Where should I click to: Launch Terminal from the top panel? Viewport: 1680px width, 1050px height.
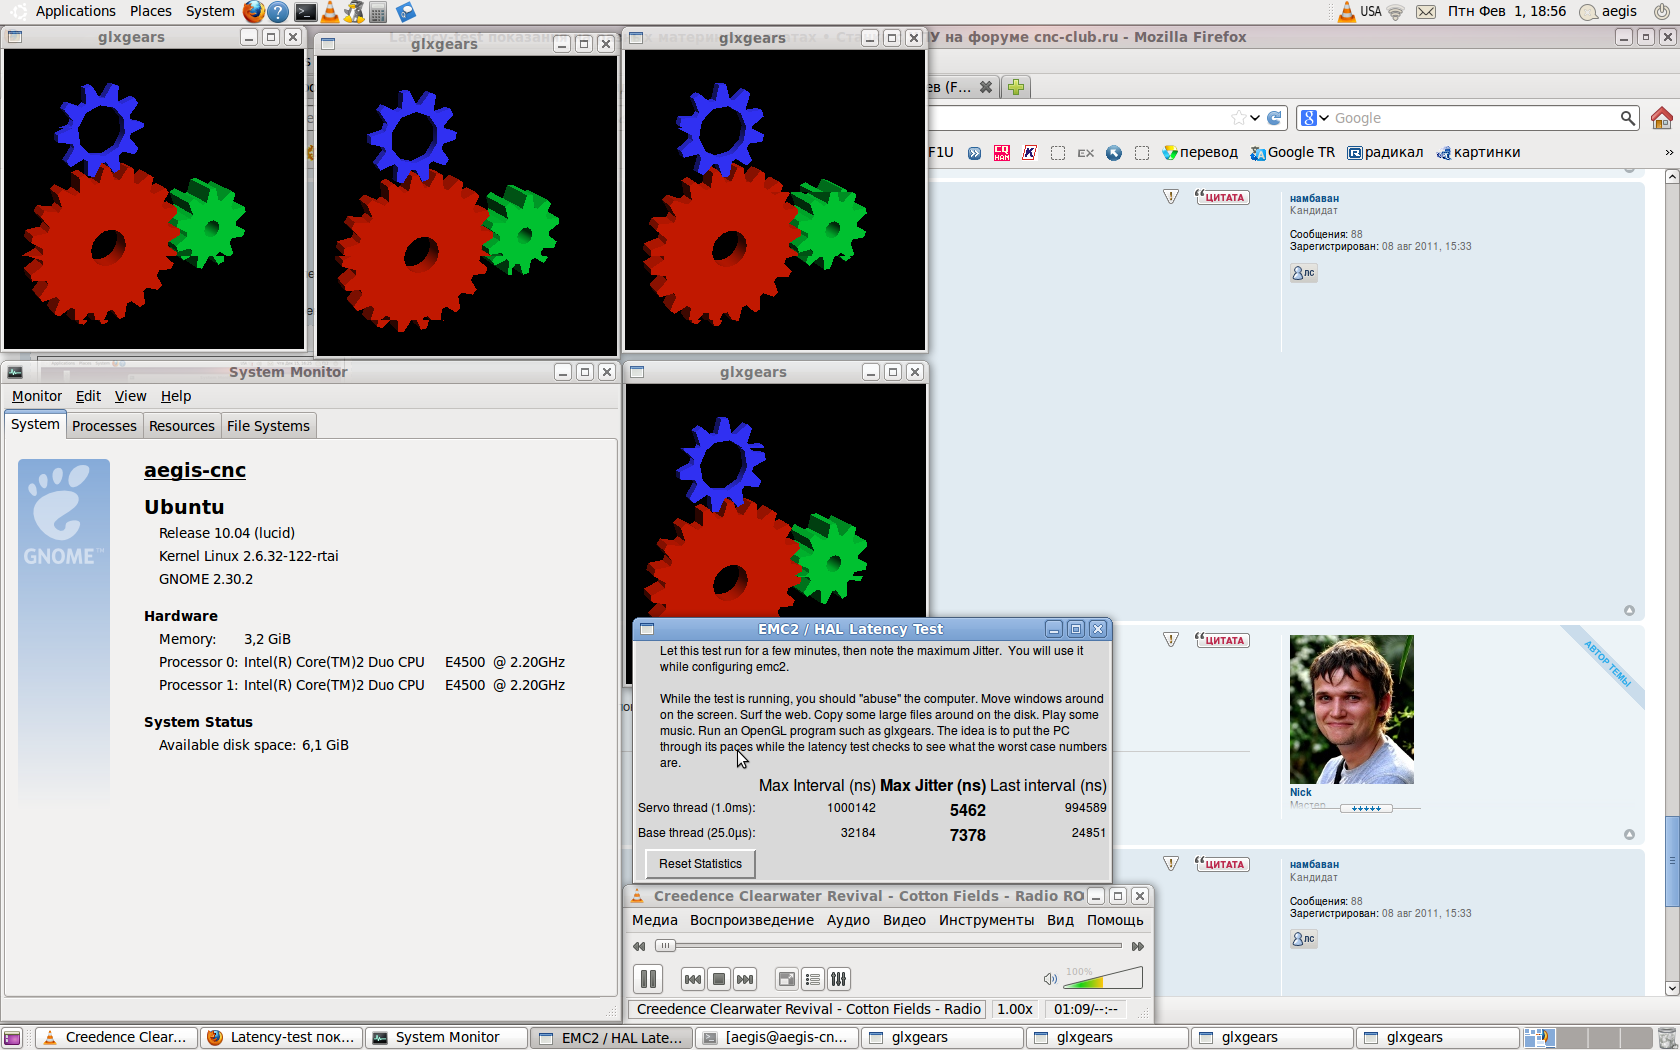(305, 12)
